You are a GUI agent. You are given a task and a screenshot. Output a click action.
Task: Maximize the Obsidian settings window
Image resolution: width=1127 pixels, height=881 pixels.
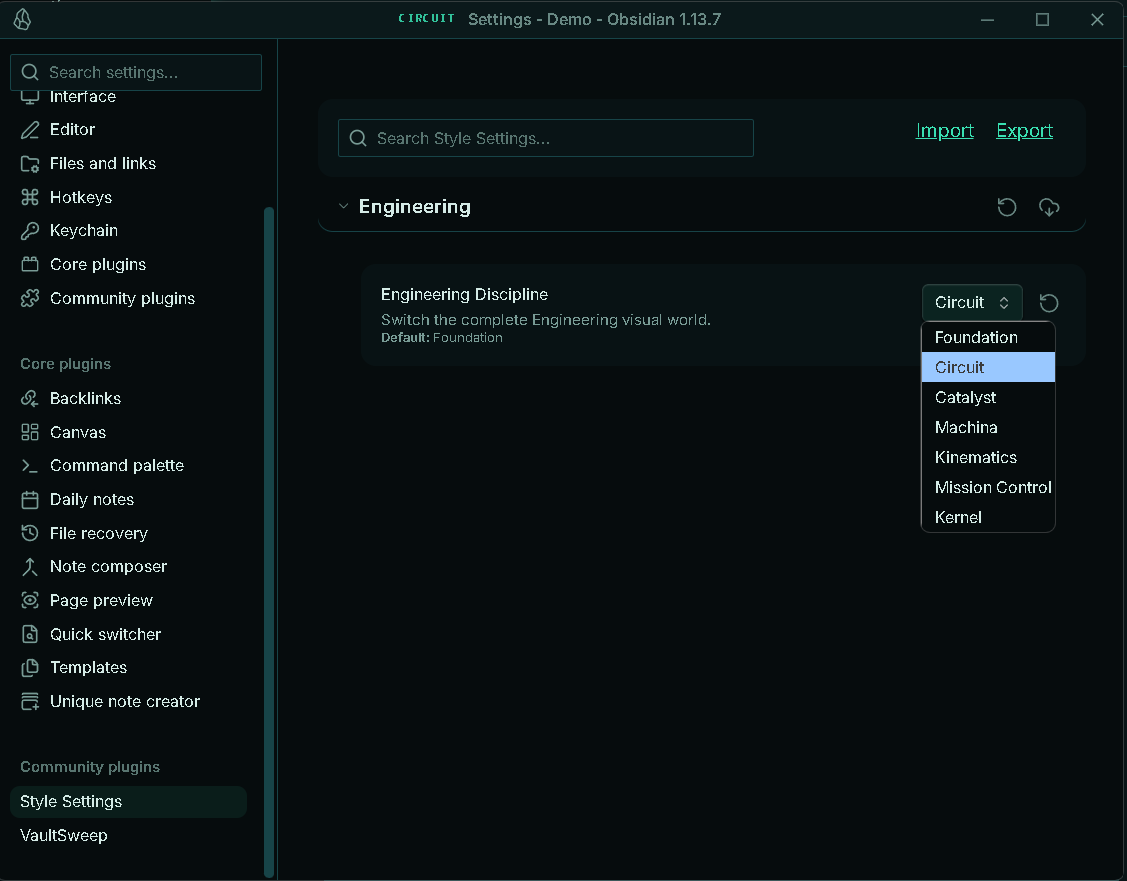click(x=1042, y=19)
